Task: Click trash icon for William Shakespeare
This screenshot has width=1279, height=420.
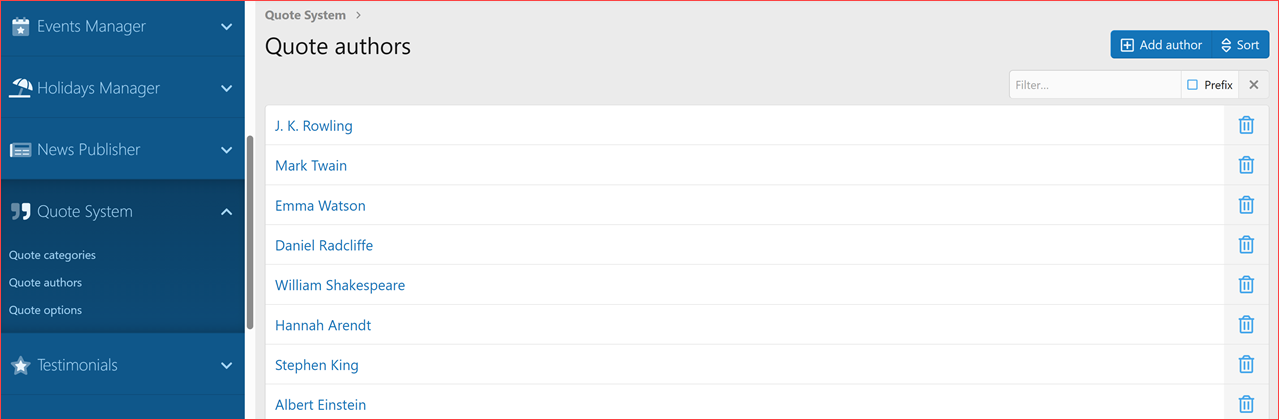Action: point(1246,285)
